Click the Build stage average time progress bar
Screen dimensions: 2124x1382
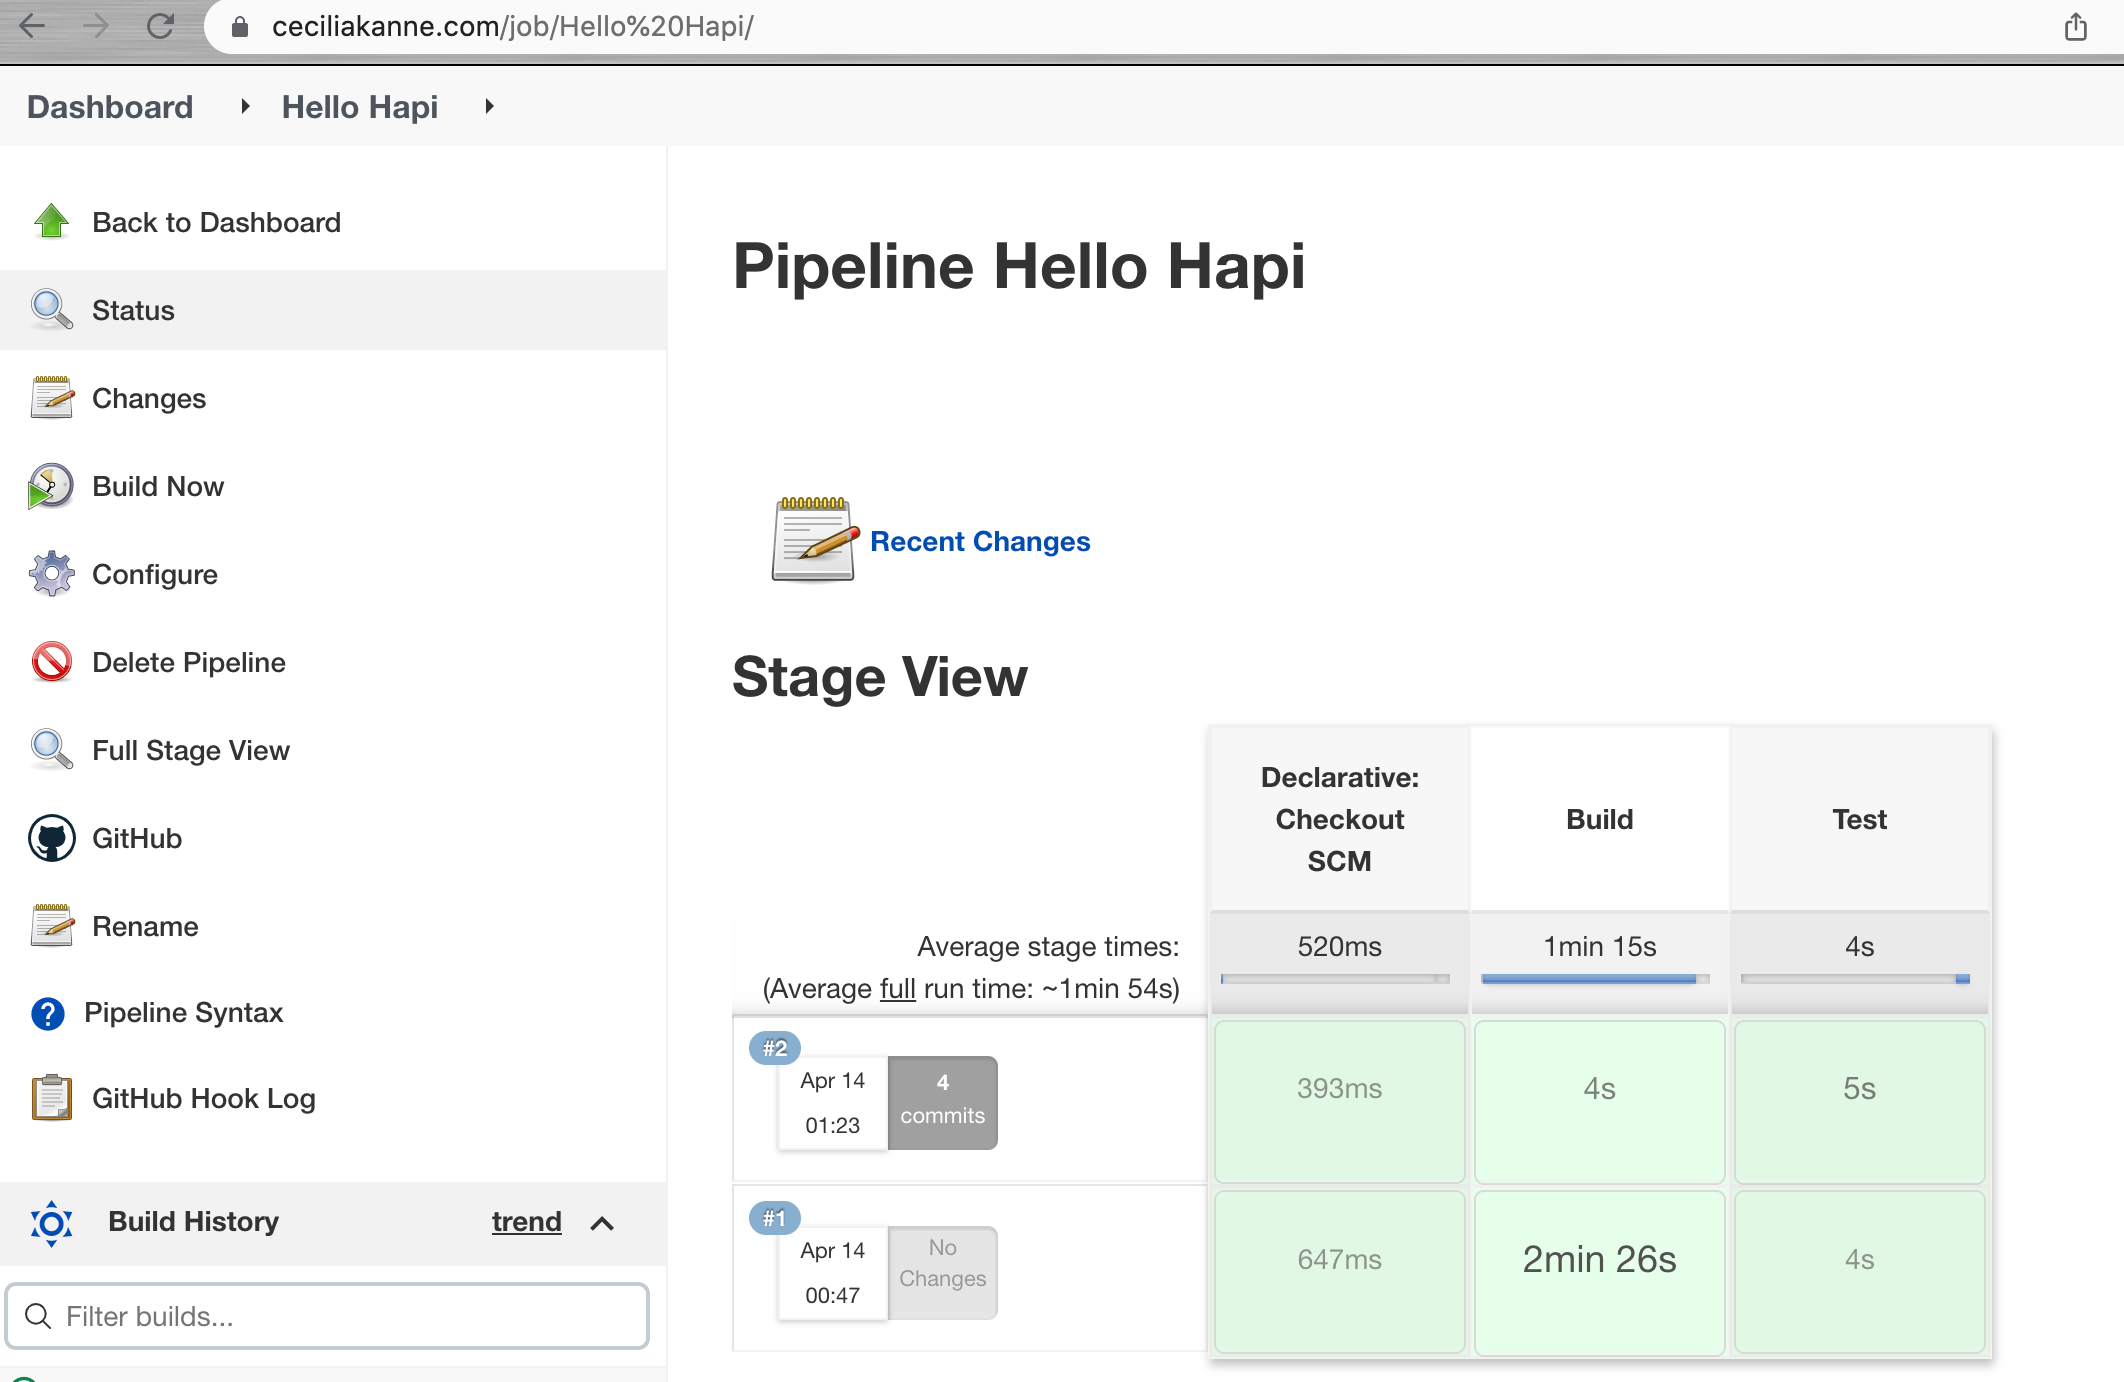click(1595, 979)
